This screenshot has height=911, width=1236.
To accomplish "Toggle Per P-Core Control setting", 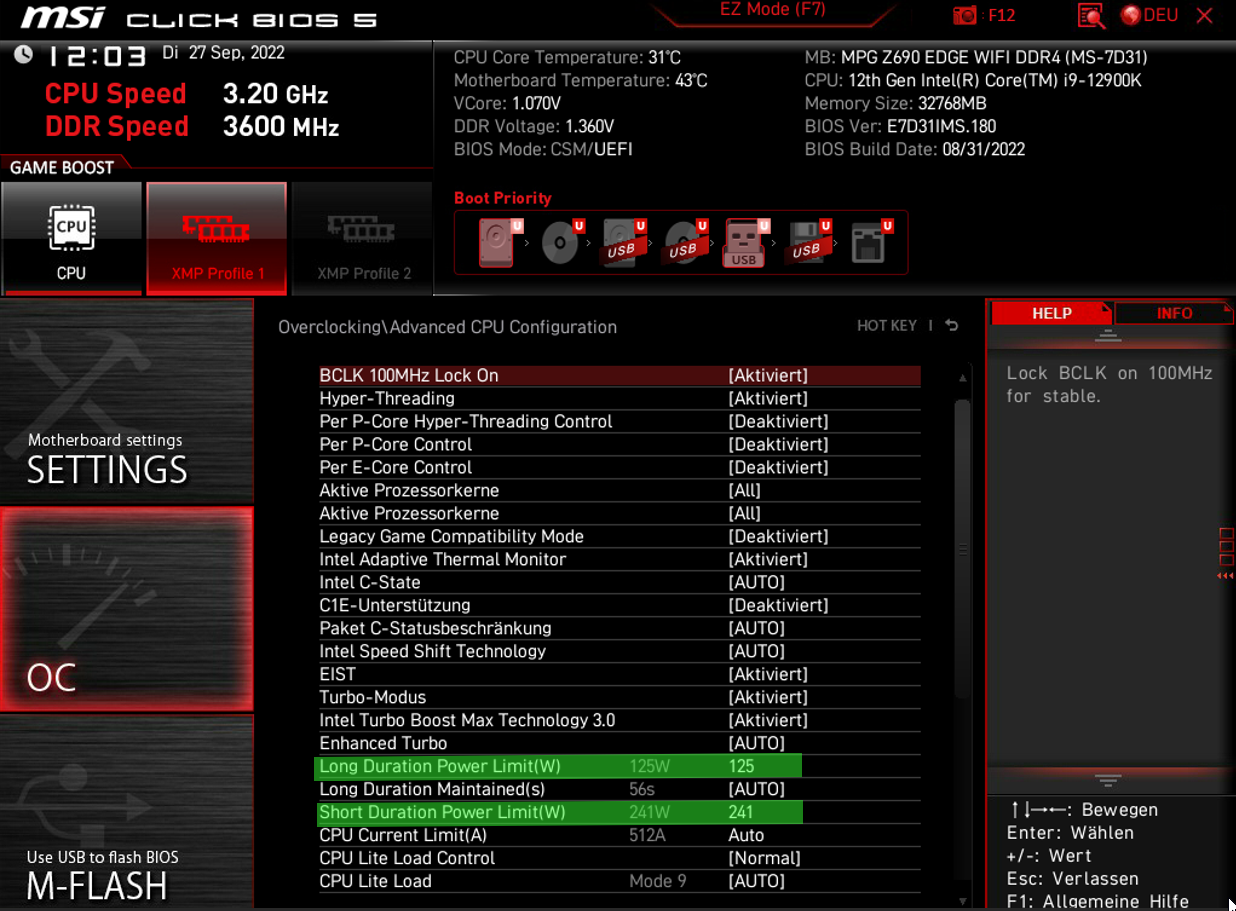I will [619, 445].
